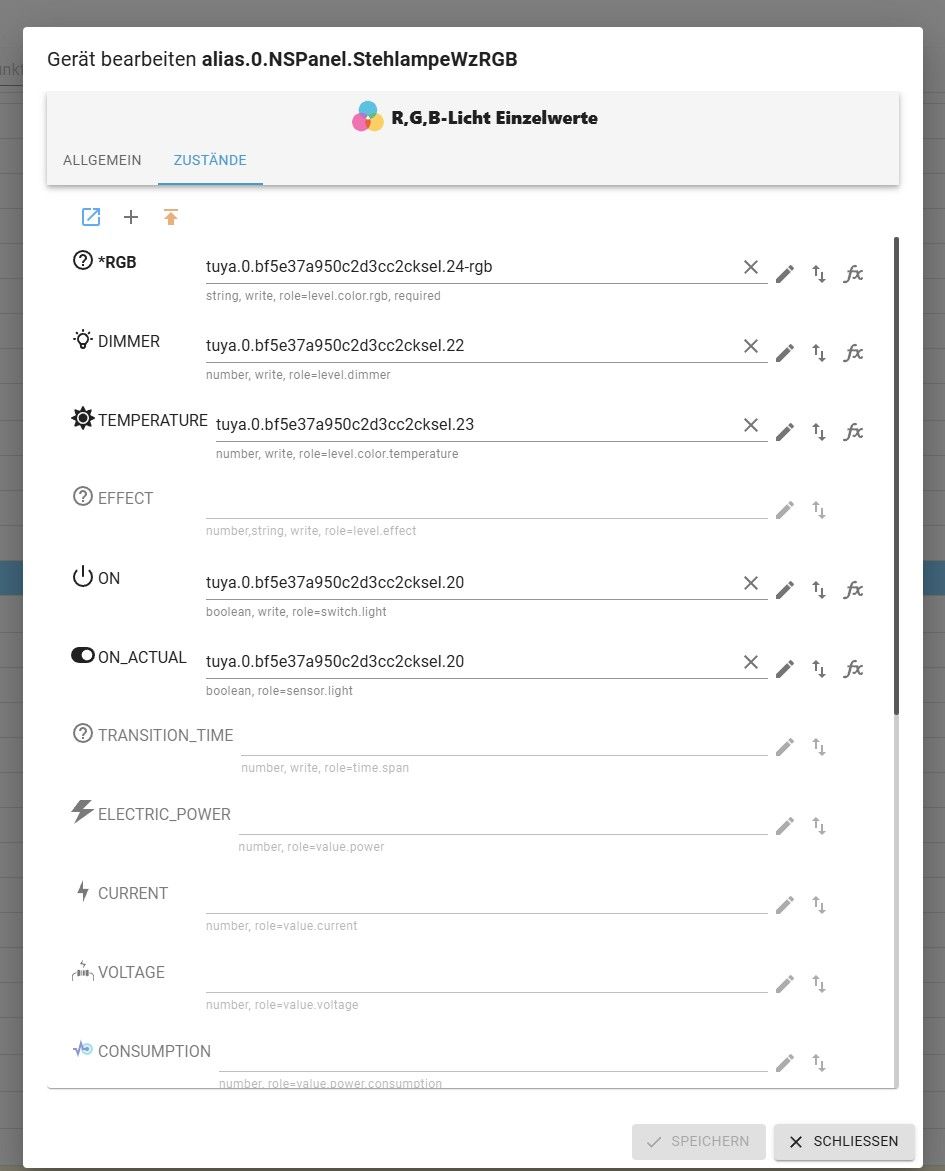This screenshot has height=1171, width=945.
Task: Select the ZUSTÄNDE tab
Action: (210, 160)
